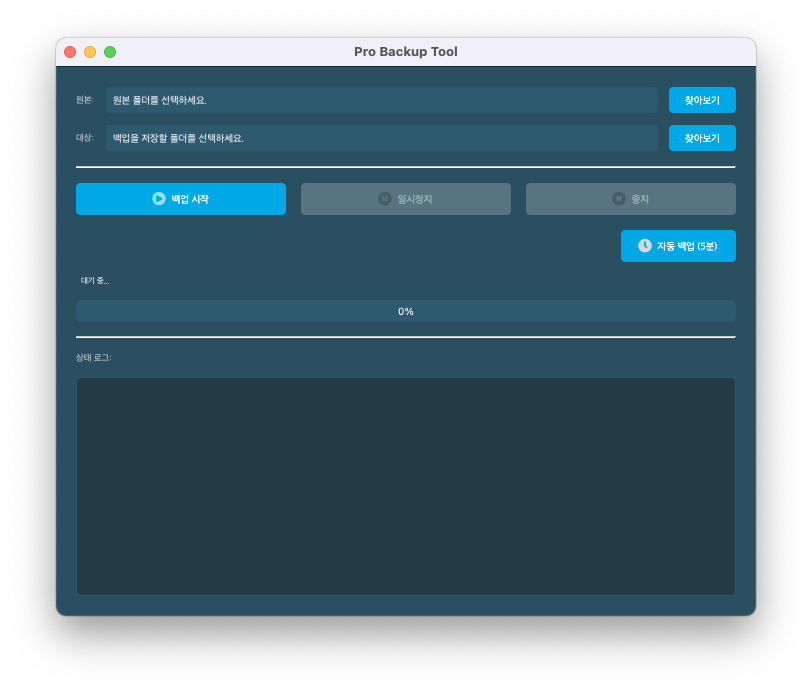This screenshot has height=690, width=812.
Task: Click inside the 상태 로그 text area
Action: pyautogui.click(x=406, y=486)
